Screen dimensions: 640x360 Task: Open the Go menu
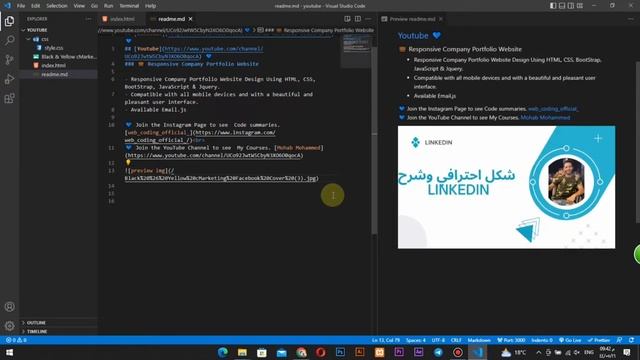coord(94,6)
